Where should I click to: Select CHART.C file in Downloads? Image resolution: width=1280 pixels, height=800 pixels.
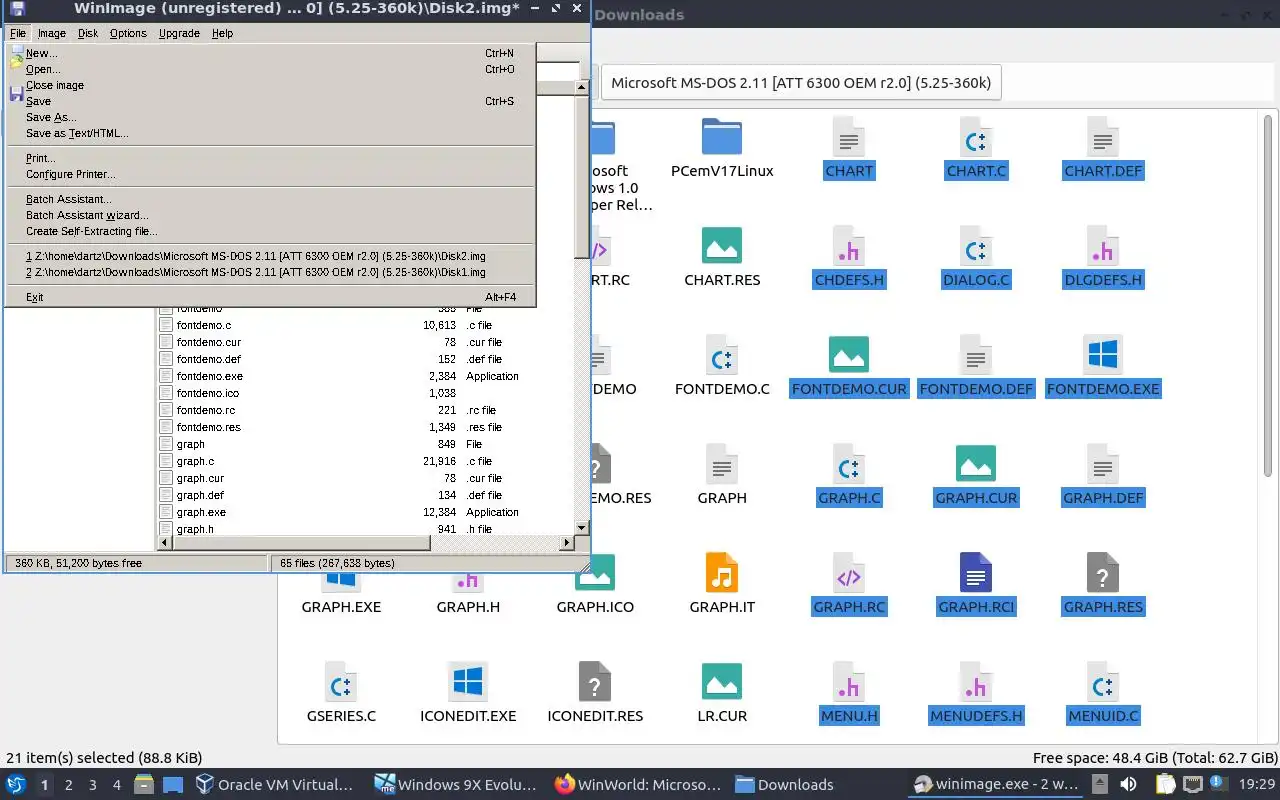point(976,149)
